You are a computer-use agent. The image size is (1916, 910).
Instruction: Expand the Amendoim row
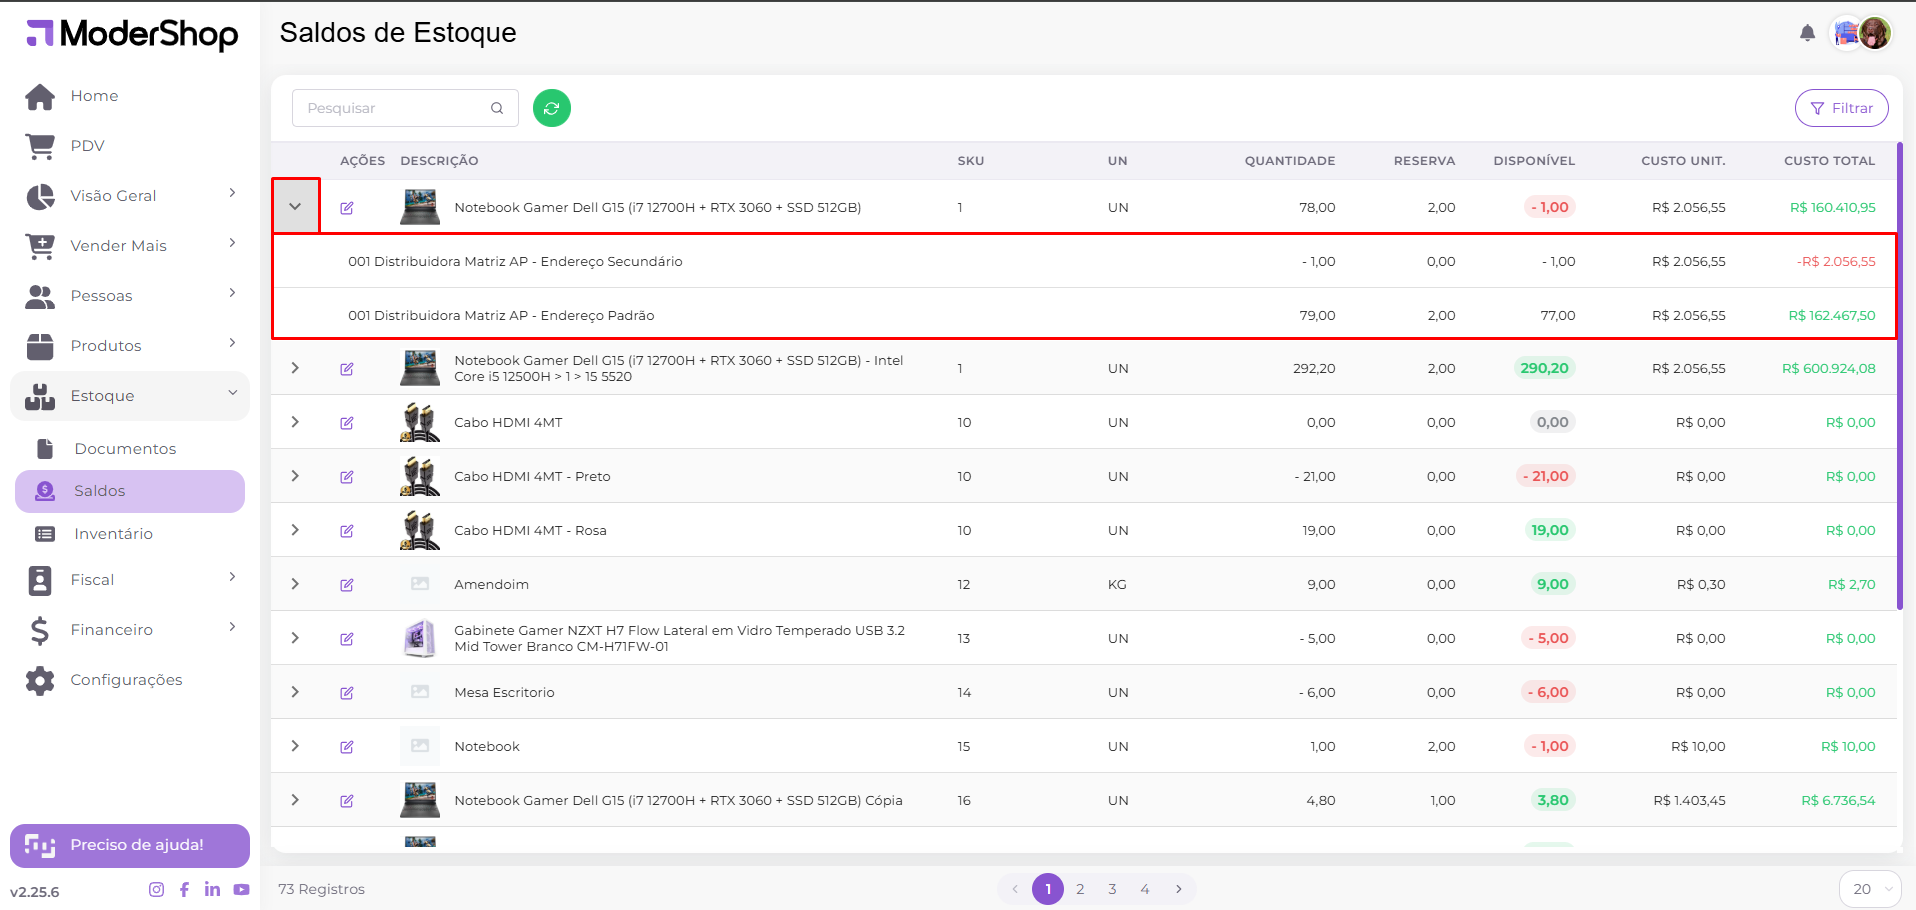coord(295,584)
